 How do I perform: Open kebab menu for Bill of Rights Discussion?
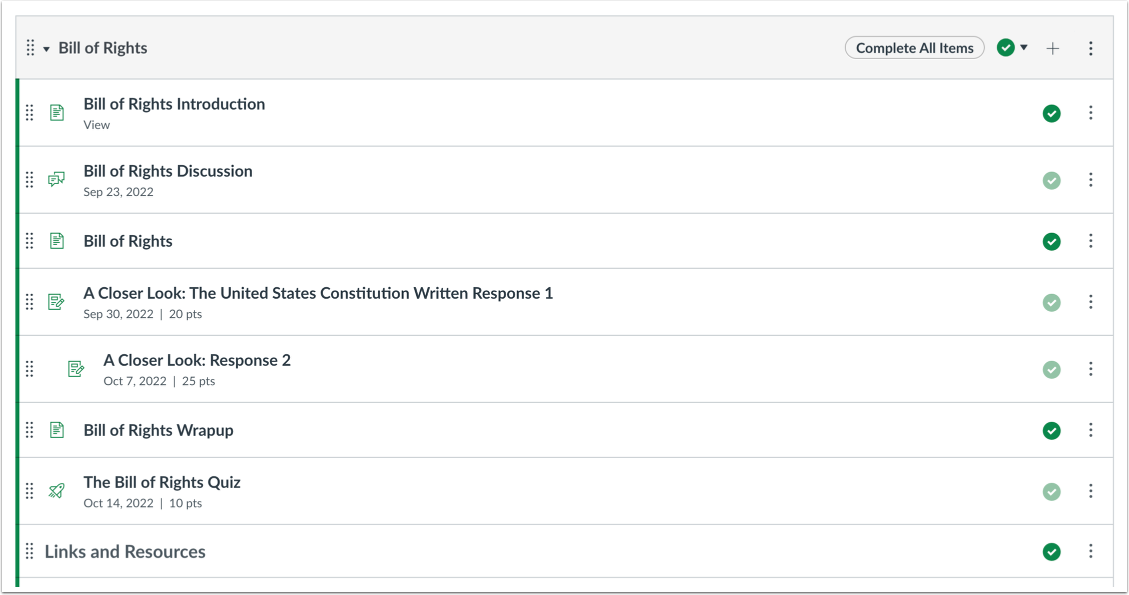[x=1090, y=180]
